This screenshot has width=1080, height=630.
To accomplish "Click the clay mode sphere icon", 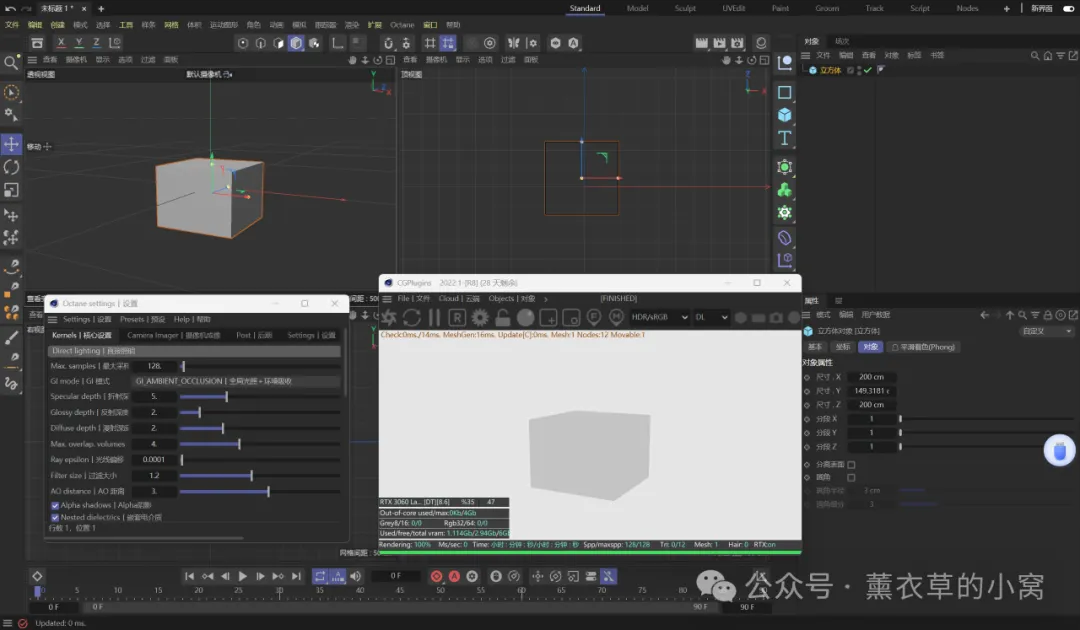I will [x=526, y=317].
